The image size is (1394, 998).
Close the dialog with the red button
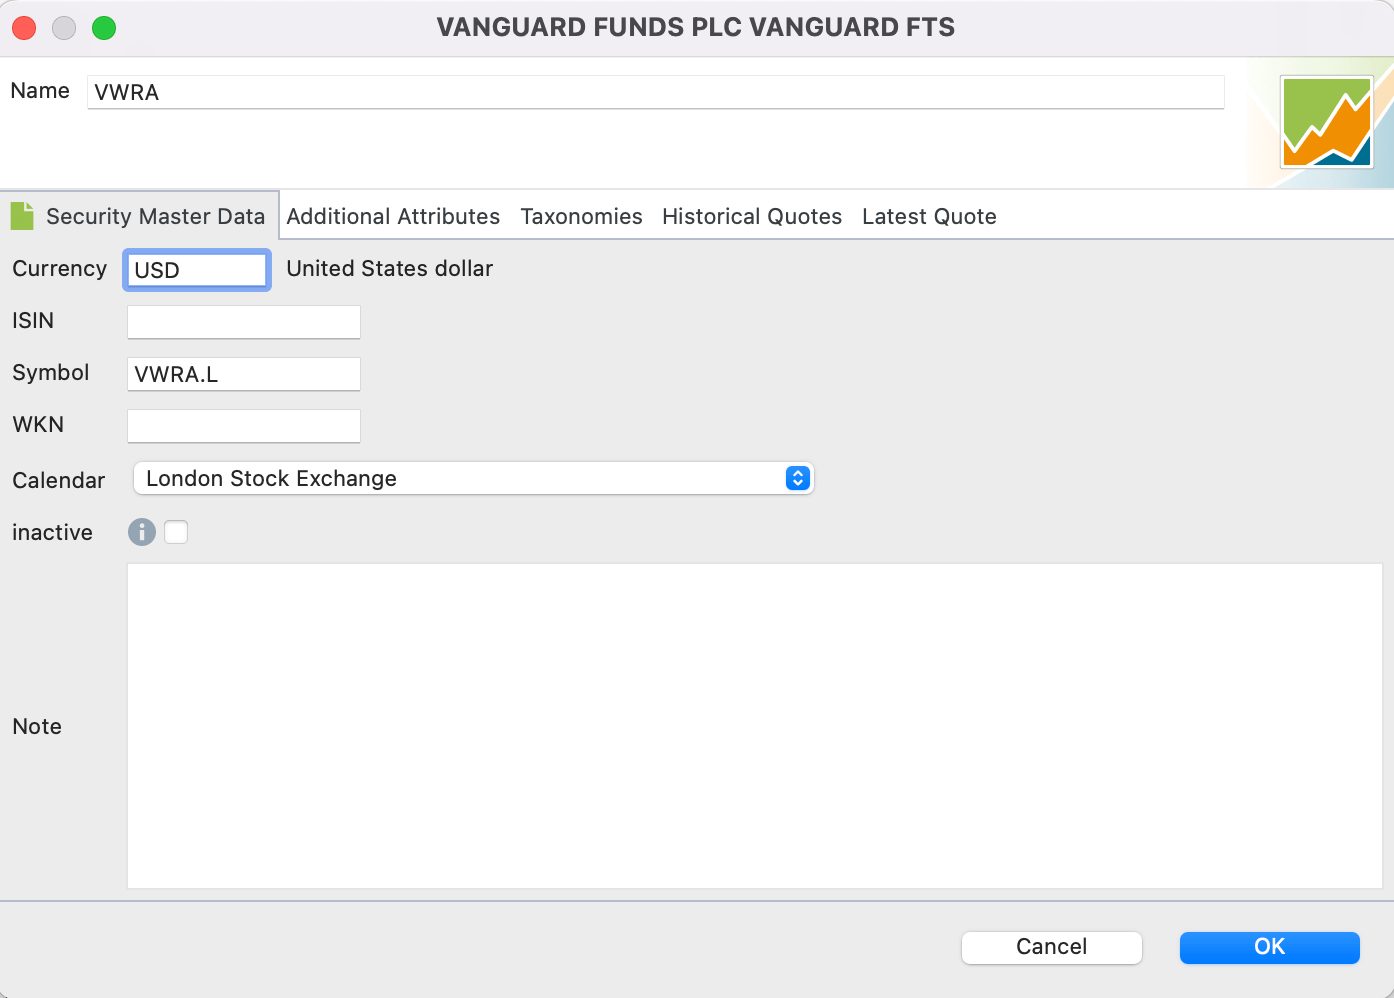(x=24, y=28)
